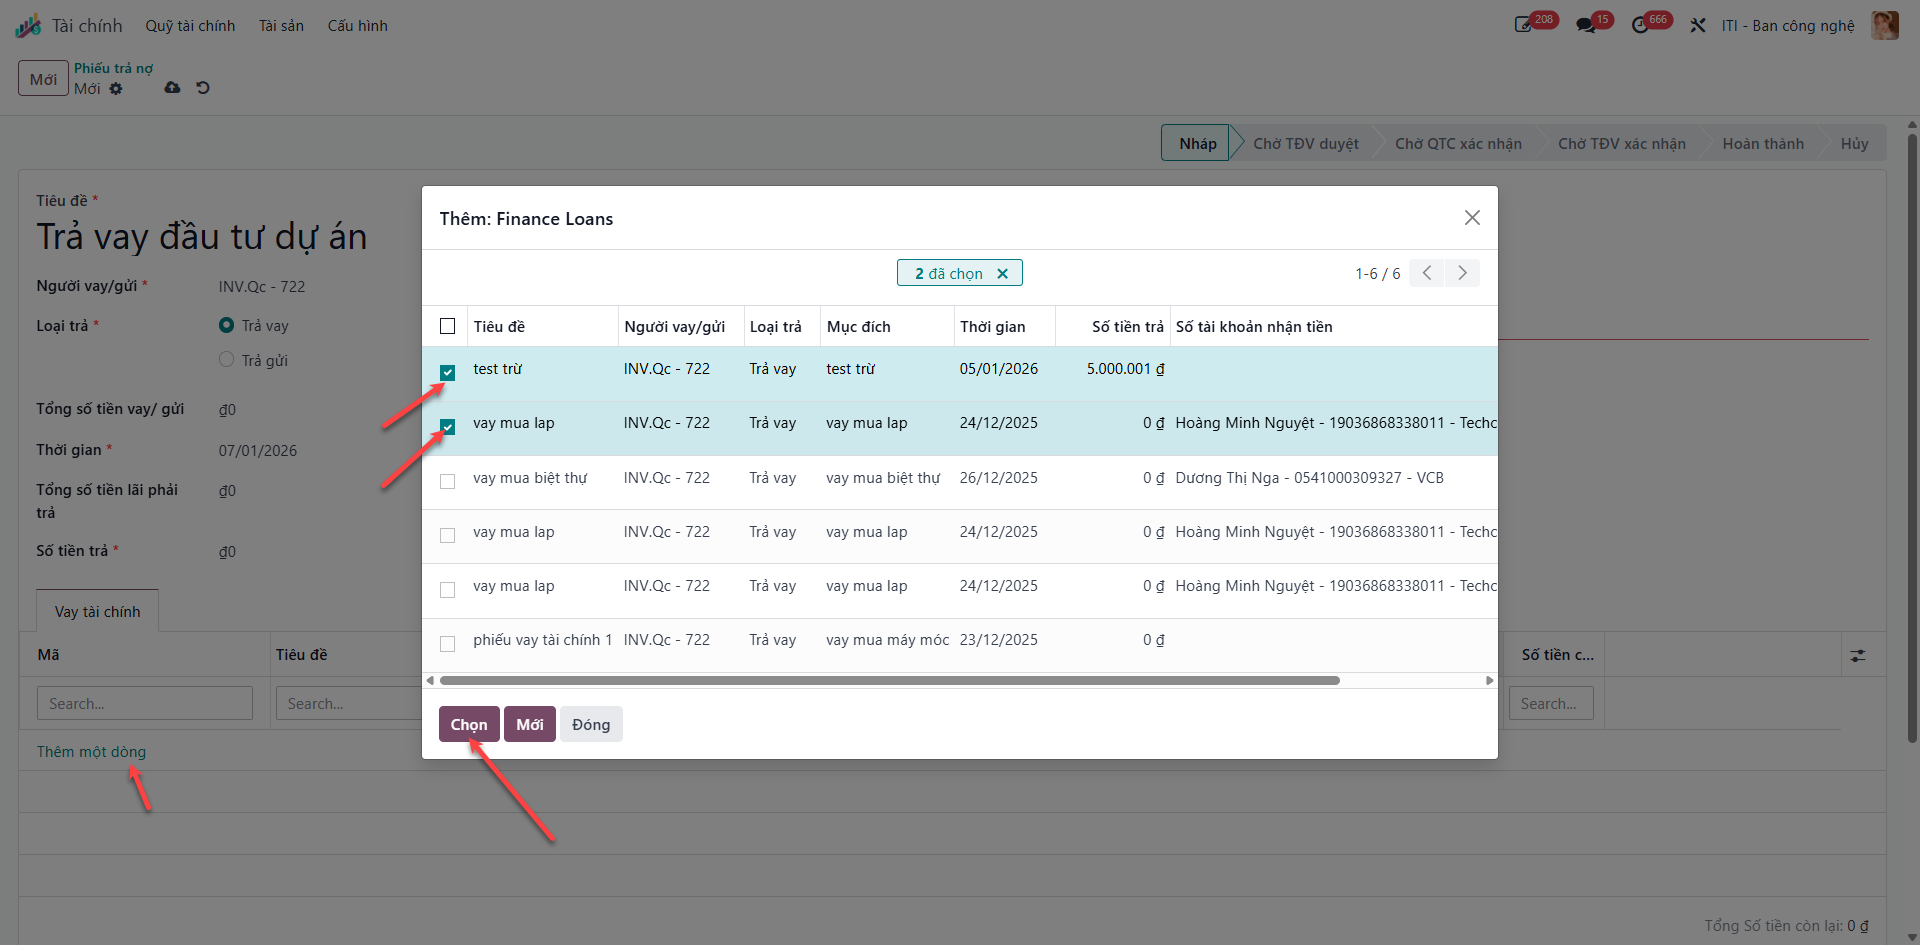This screenshot has height=945, width=1920.
Task: Open the chat messages icon
Action: pyautogui.click(x=1586, y=25)
